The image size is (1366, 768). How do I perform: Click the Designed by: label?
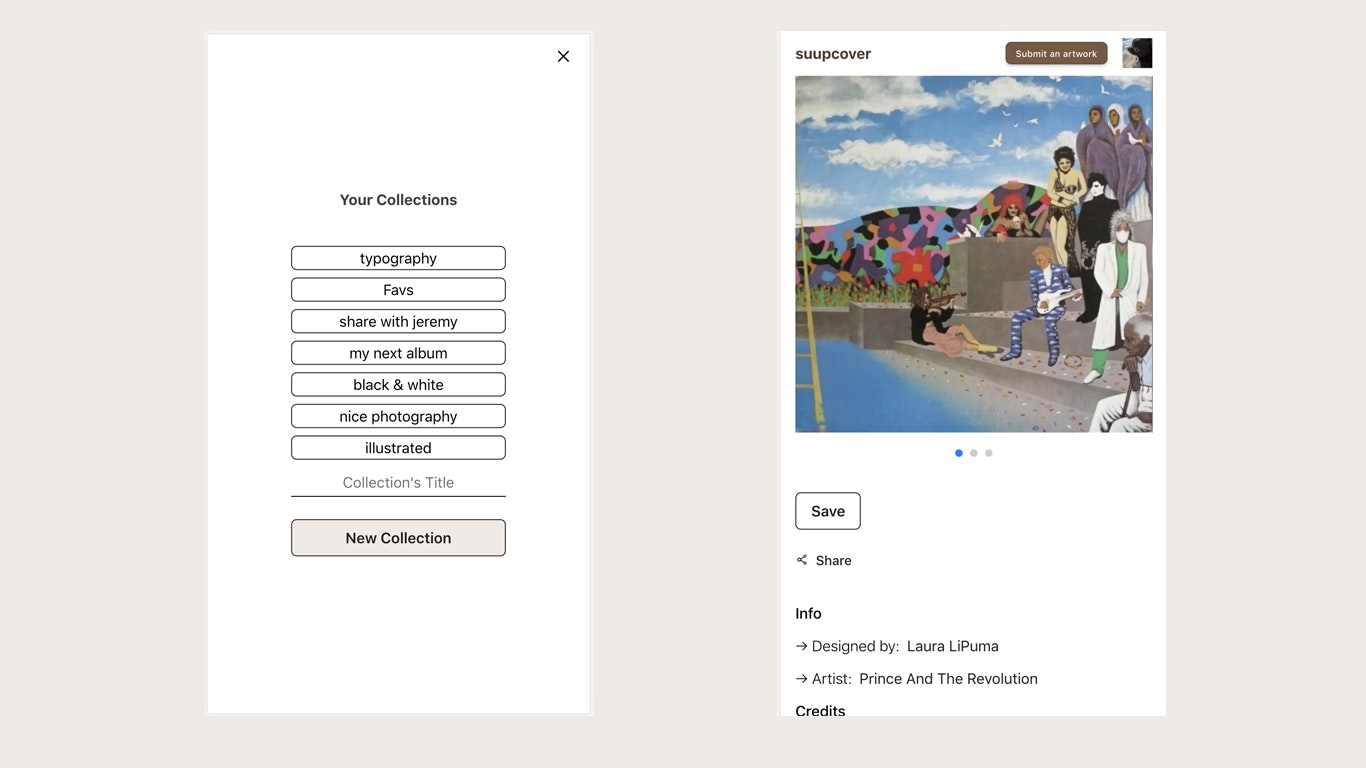[855, 646]
